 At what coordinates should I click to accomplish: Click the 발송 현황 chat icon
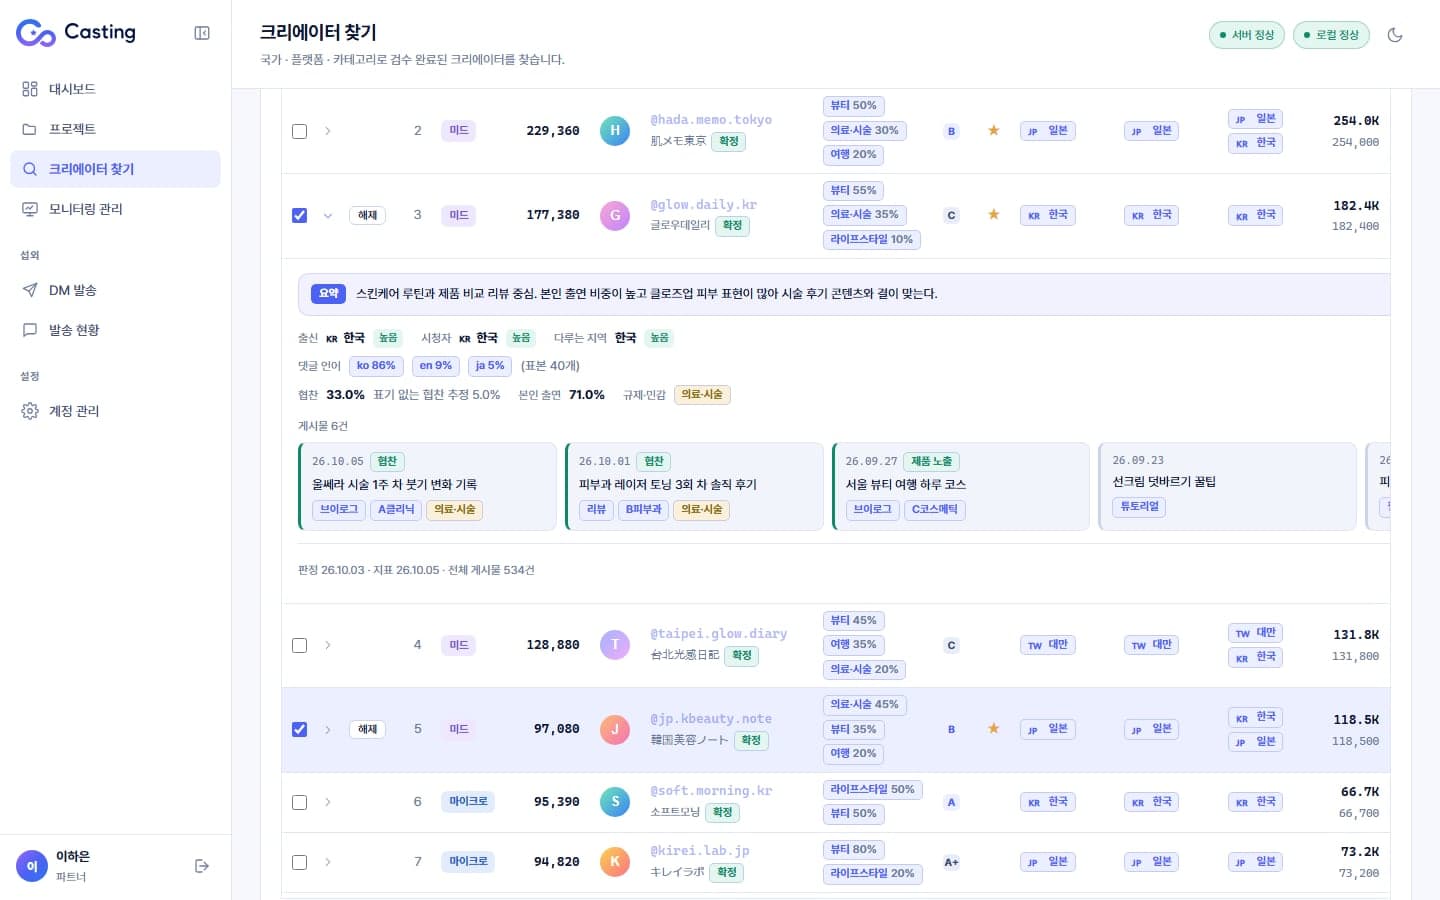(x=30, y=330)
